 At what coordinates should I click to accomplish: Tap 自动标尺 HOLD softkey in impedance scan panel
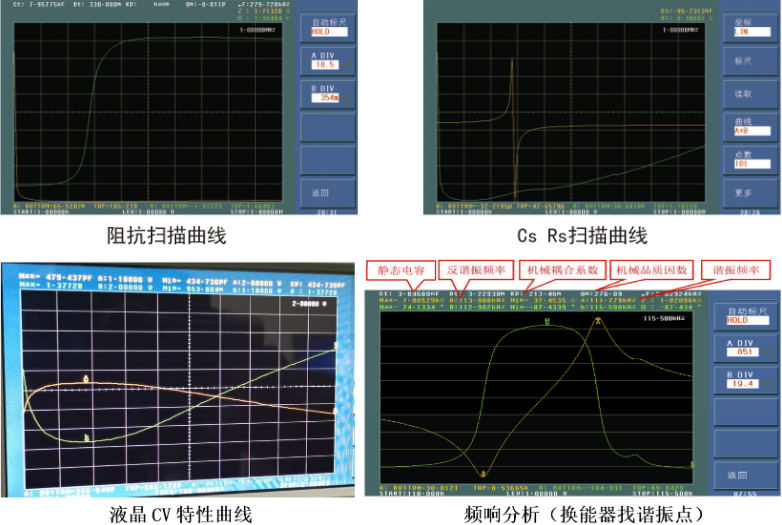tap(328, 28)
